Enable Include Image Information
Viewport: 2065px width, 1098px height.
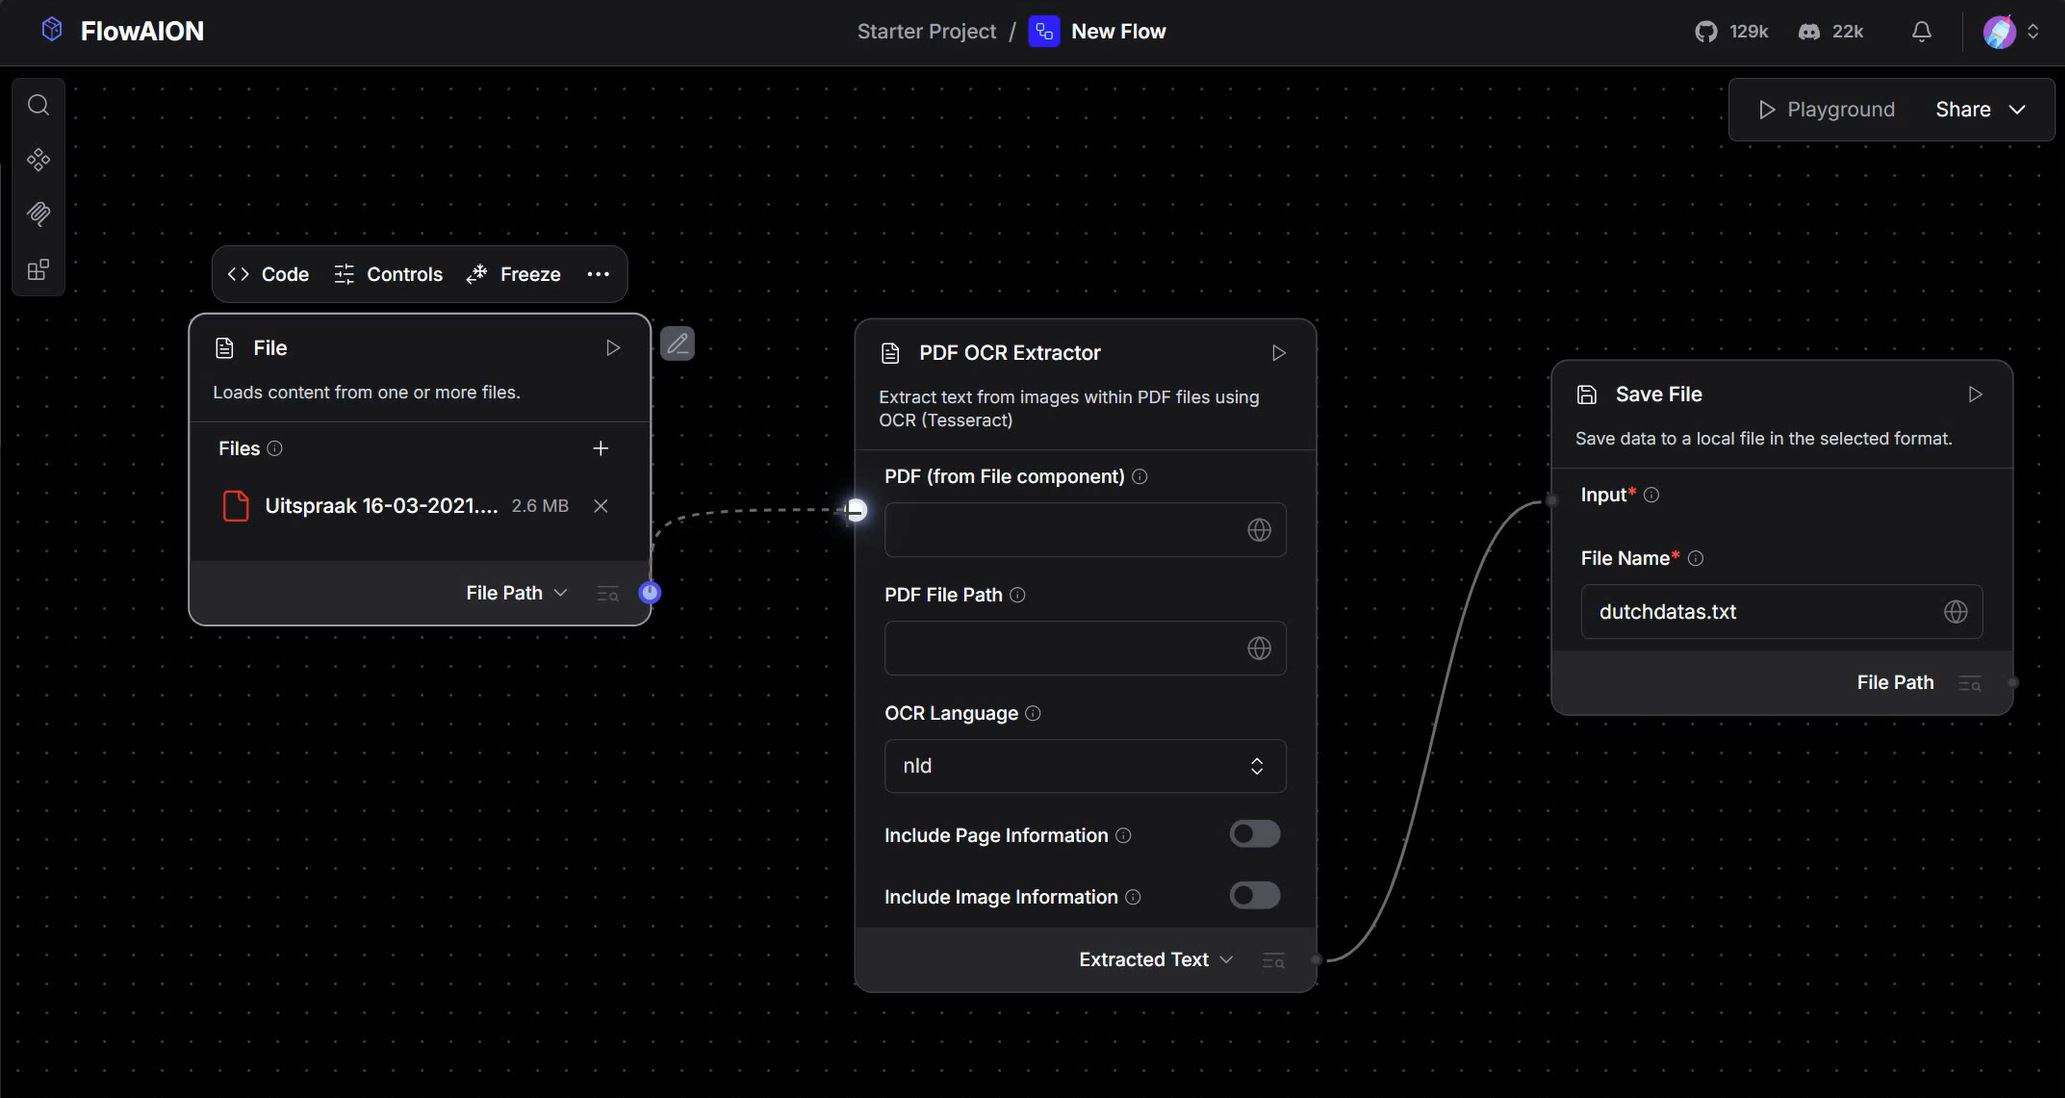click(x=1254, y=895)
